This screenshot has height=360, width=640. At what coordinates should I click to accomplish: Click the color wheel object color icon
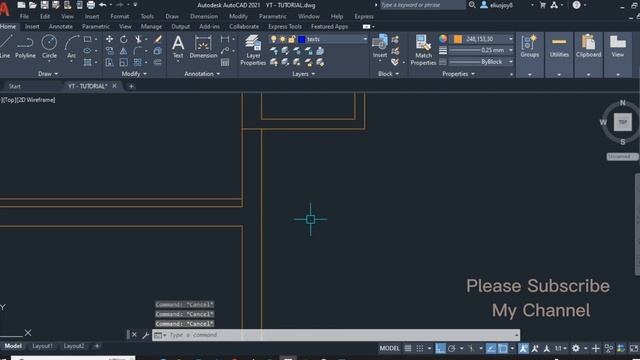click(443, 39)
